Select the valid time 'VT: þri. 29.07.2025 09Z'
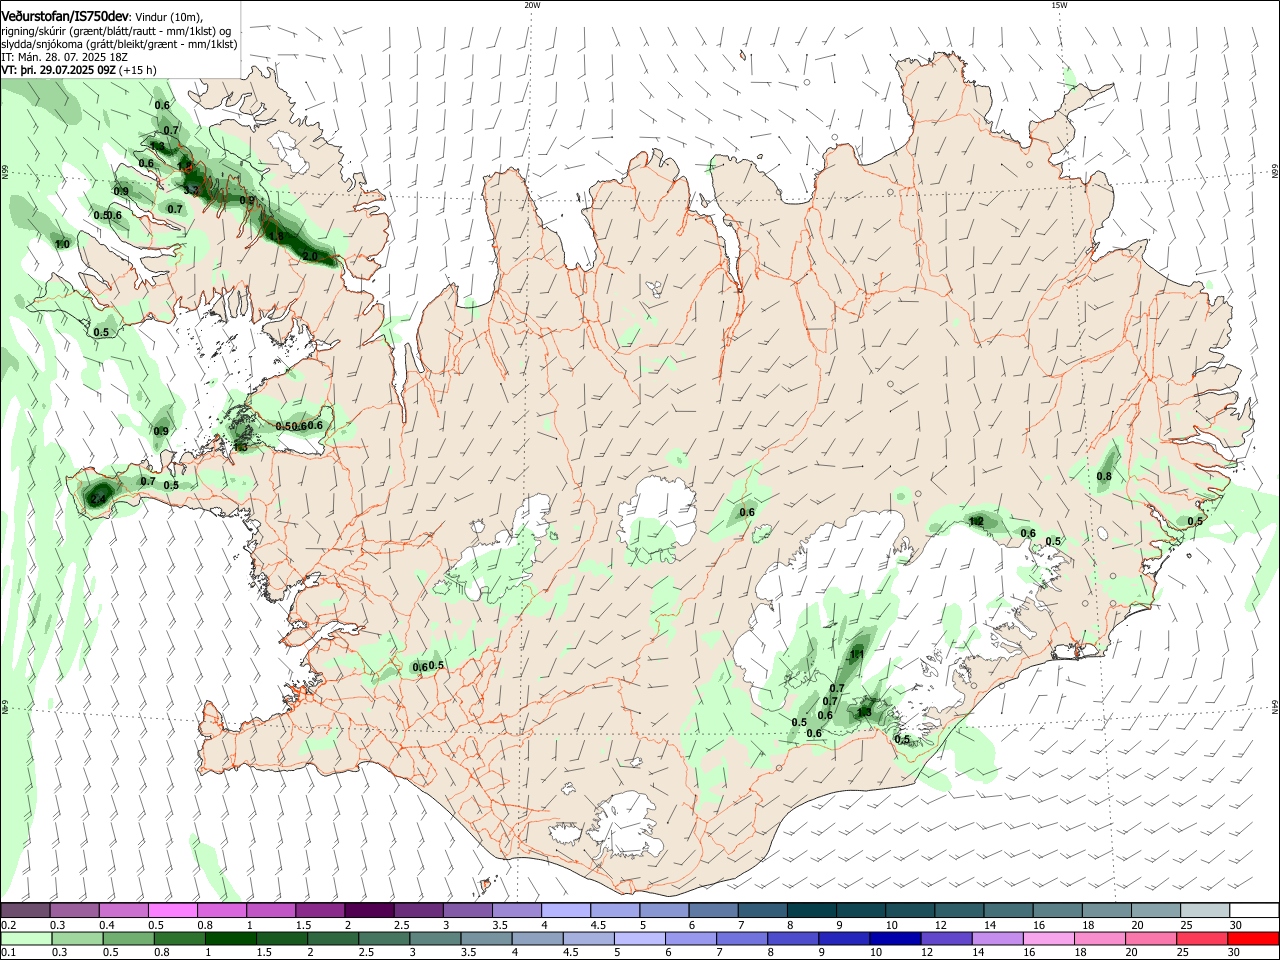Image resolution: width=1280 pixels, height=960 pixels. click(x=58, y=70)
